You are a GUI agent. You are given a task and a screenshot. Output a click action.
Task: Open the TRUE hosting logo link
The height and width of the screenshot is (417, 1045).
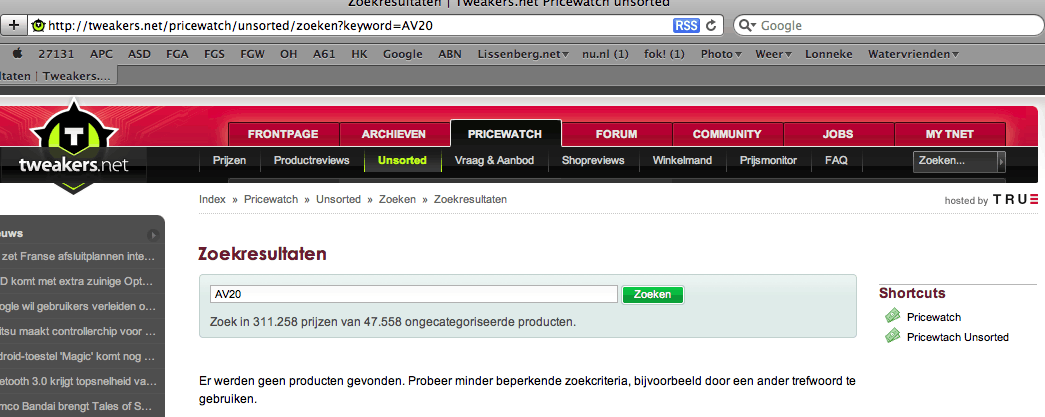point(1015,199)
